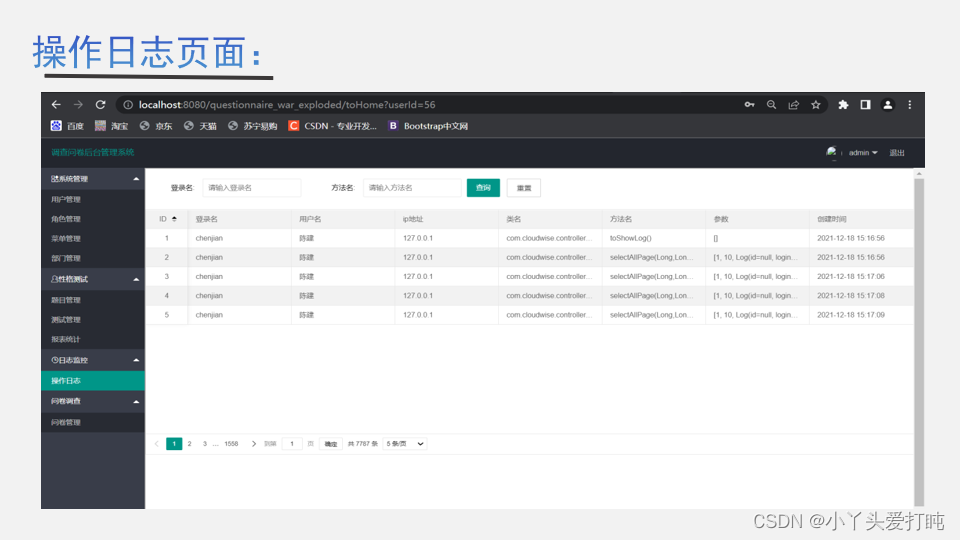Click the vertical scrollbar of the page
Viewport: 960px width, 540px height.
pyautogui.click(x=918, y=340)
